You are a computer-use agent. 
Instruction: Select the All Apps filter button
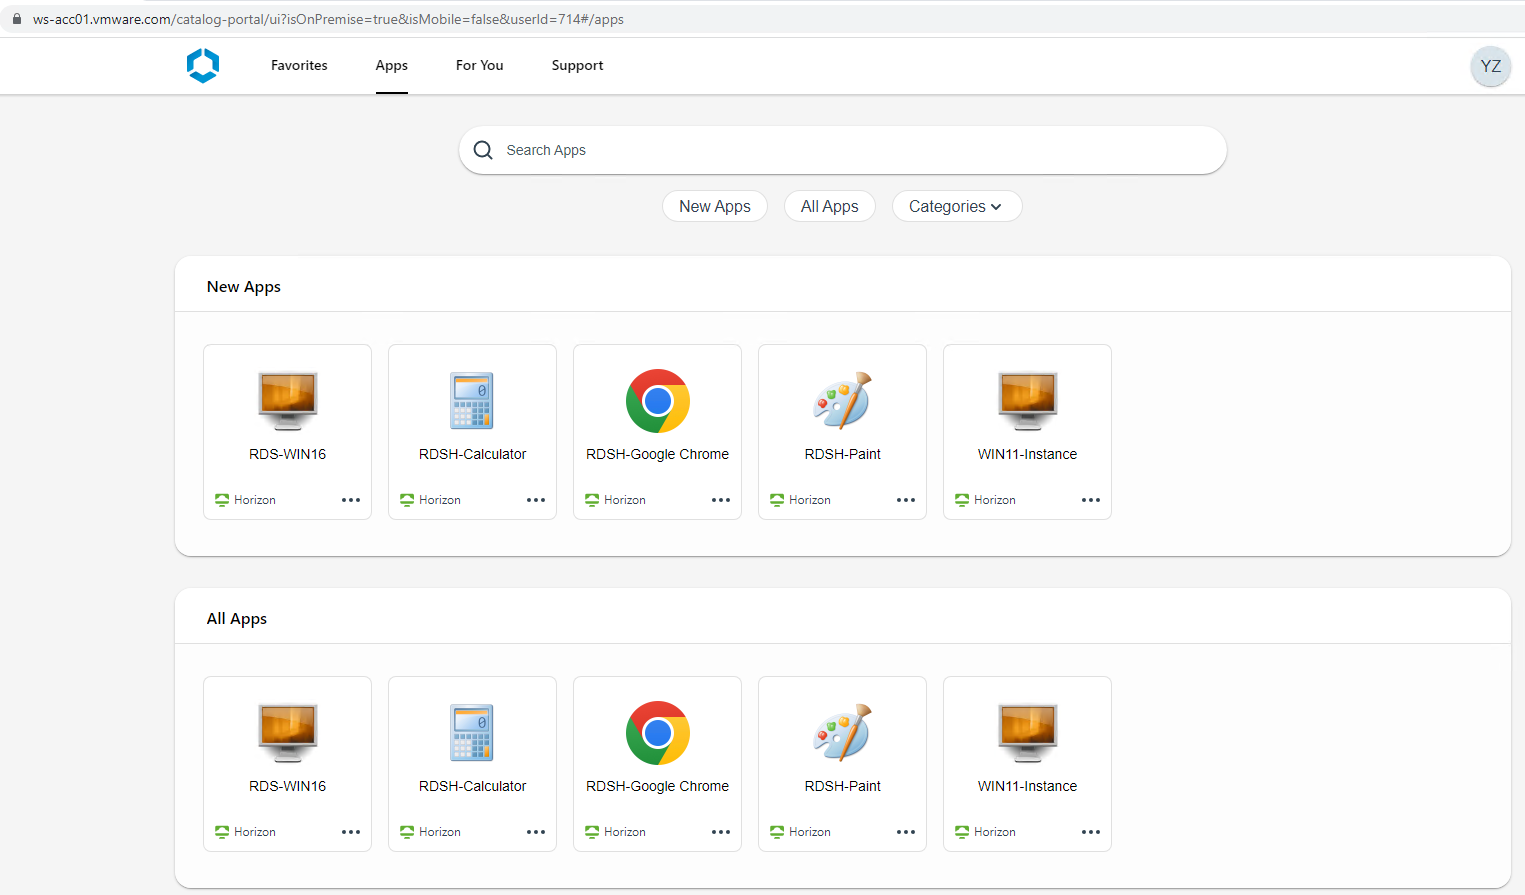829,206
